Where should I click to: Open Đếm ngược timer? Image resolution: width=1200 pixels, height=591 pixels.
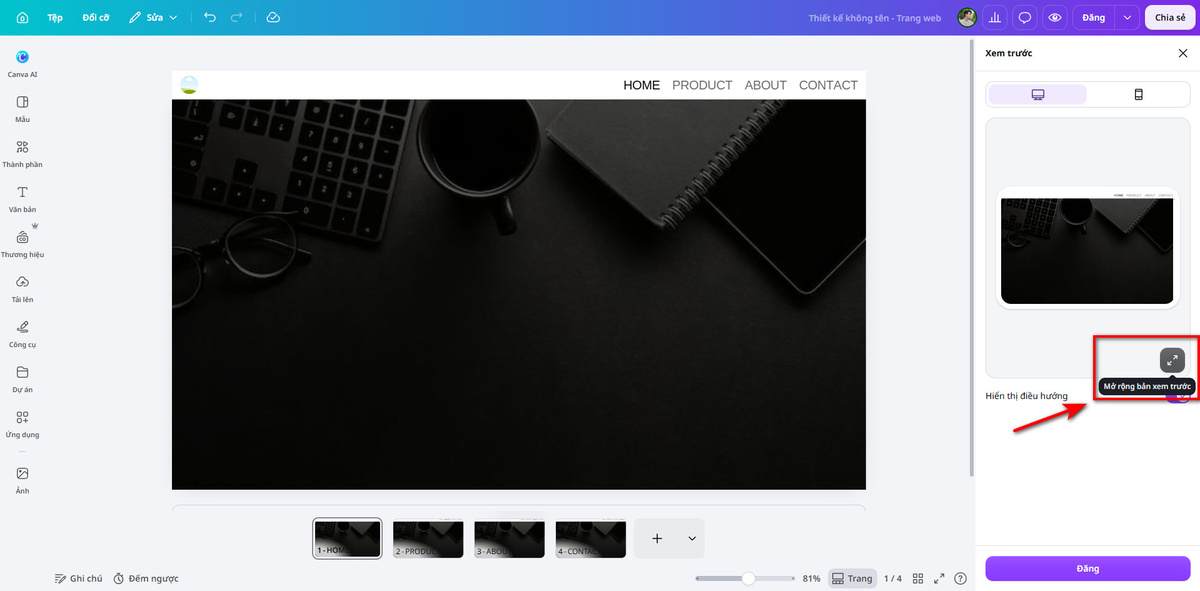pyautogui.click(x=146, y=578)
